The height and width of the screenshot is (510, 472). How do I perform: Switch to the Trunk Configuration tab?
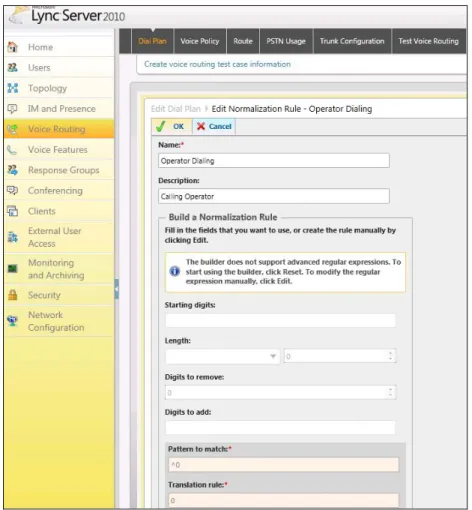tap(352, 41)
